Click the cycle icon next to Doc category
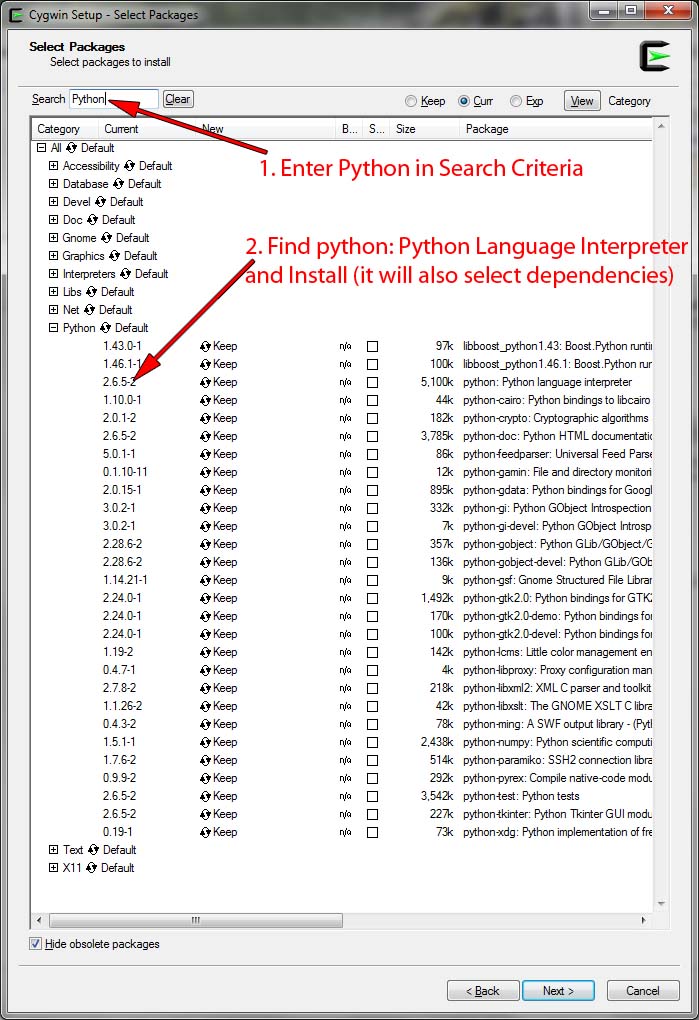Viewport: 699px width, 1020px height. tap(92, 220)
